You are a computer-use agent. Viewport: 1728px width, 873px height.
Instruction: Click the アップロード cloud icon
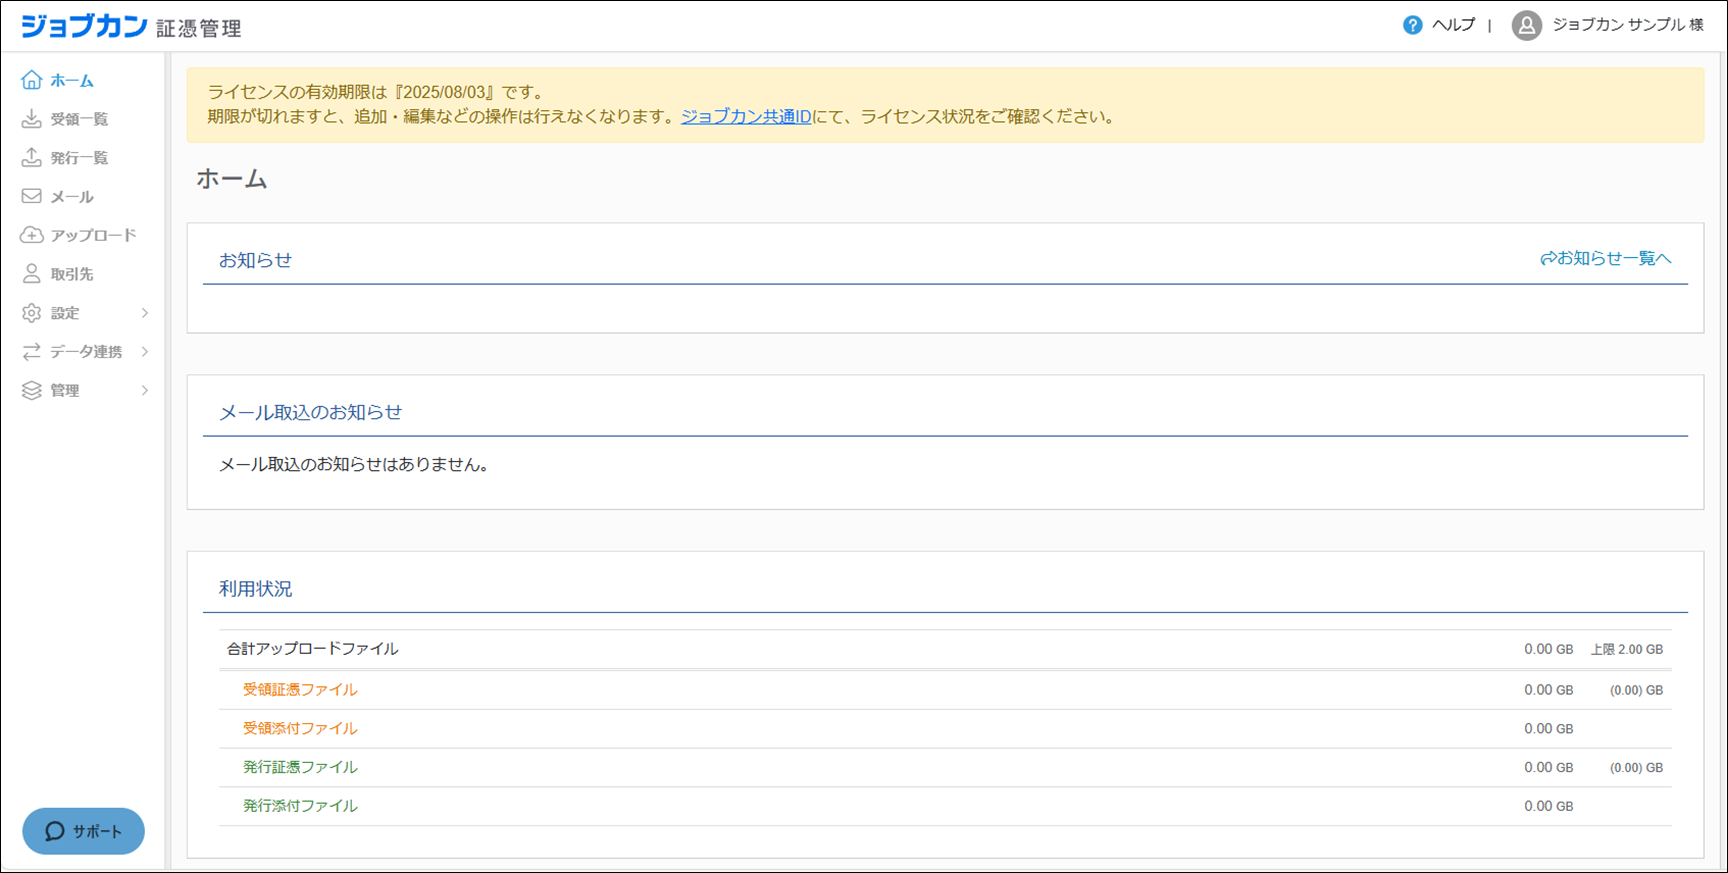(x=32, y=235)
